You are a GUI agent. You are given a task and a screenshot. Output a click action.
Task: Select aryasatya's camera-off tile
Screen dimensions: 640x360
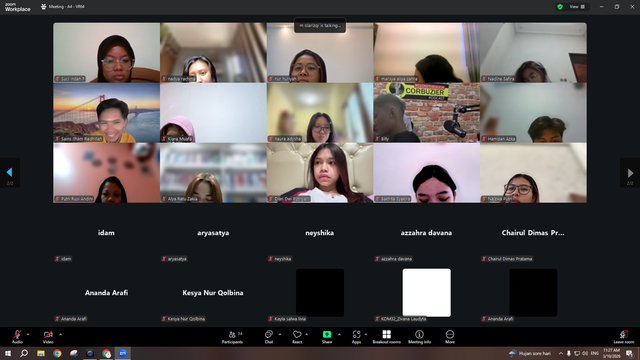pos(213,233)
